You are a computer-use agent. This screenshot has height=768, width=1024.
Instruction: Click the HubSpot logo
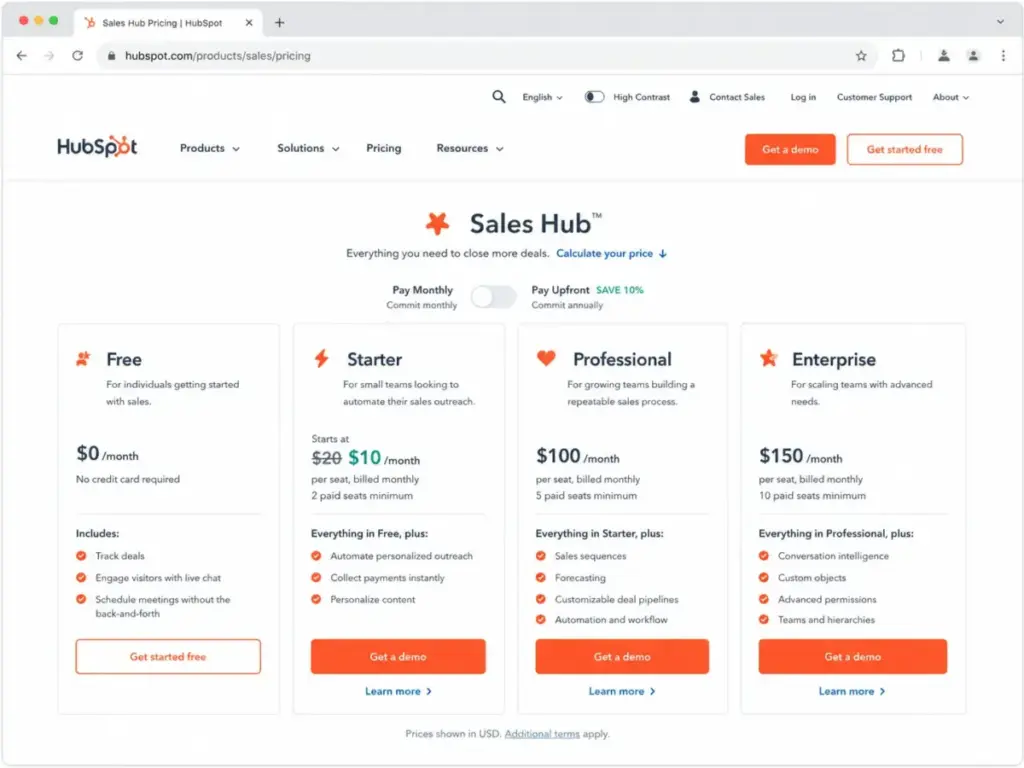[x=97, y=146]
